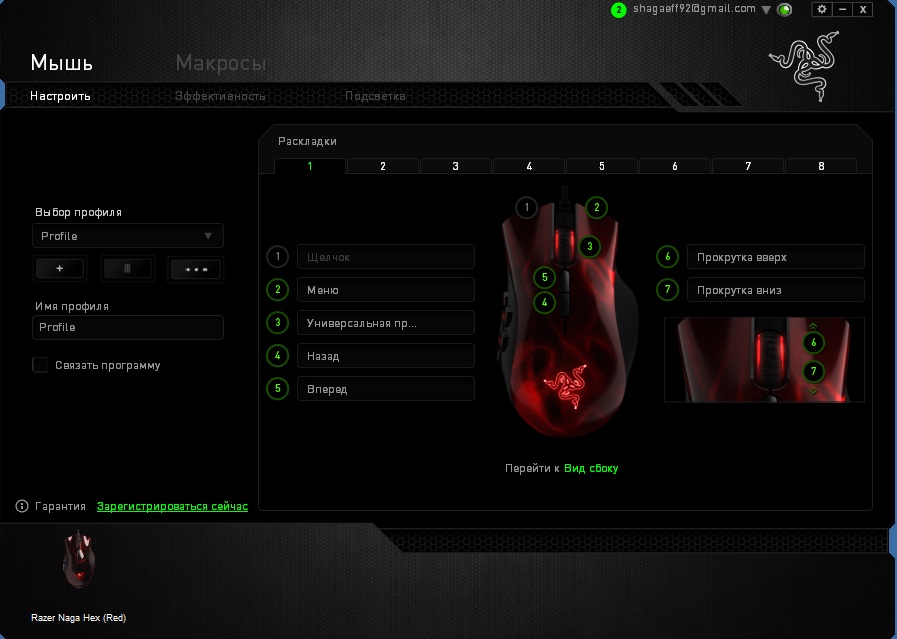This screenshot has width=897, height=639.
Task: Select keymap tab 4
Action: [529, 166]
